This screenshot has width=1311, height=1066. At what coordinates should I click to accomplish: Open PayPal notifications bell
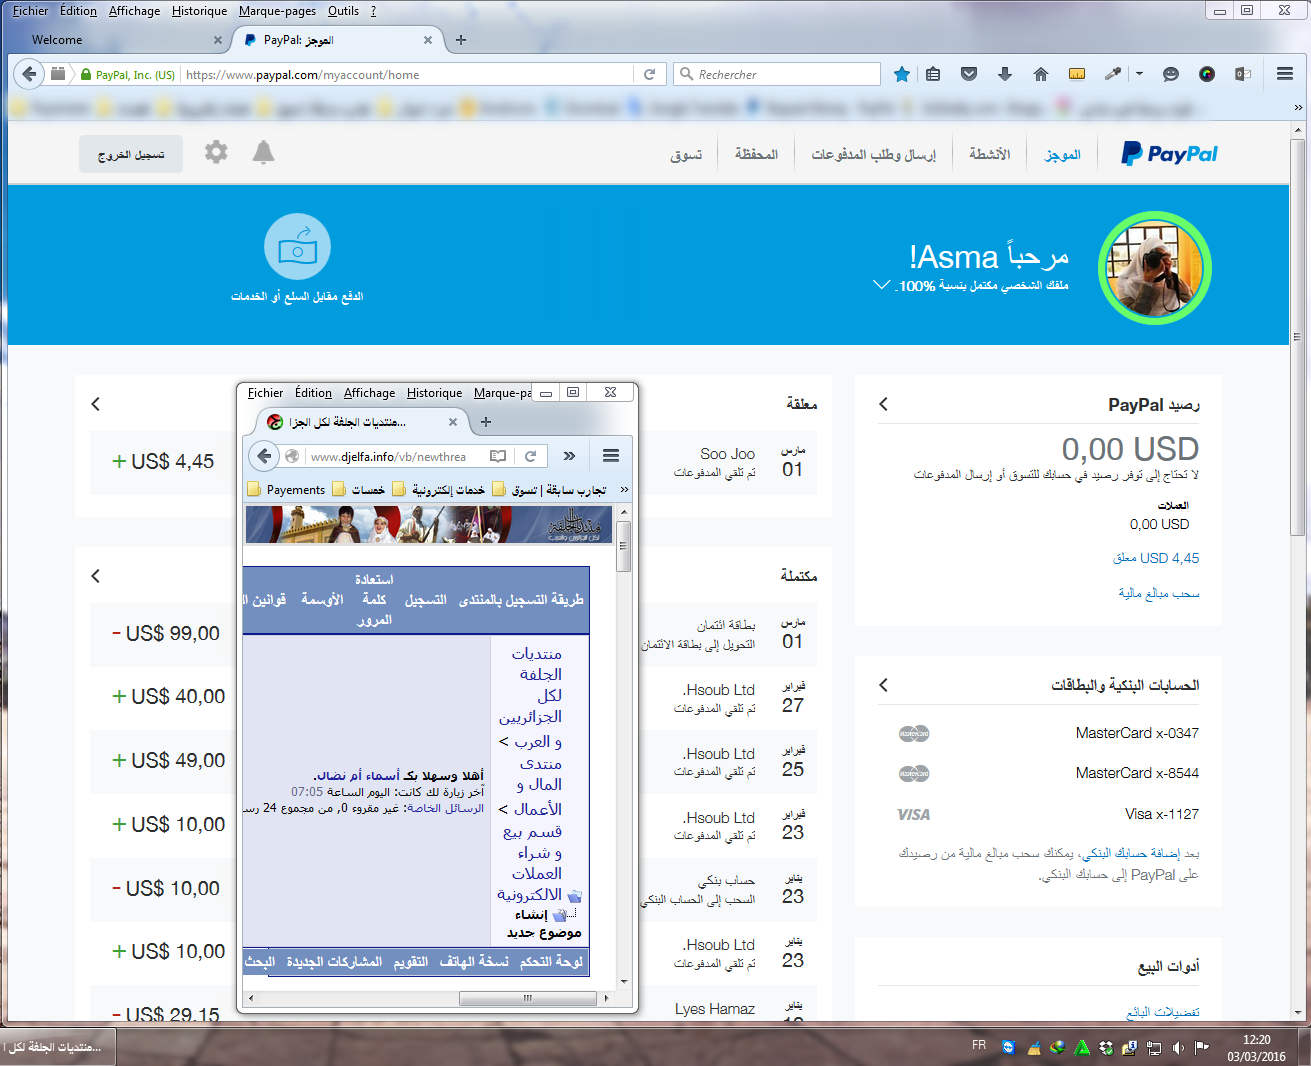263,152
